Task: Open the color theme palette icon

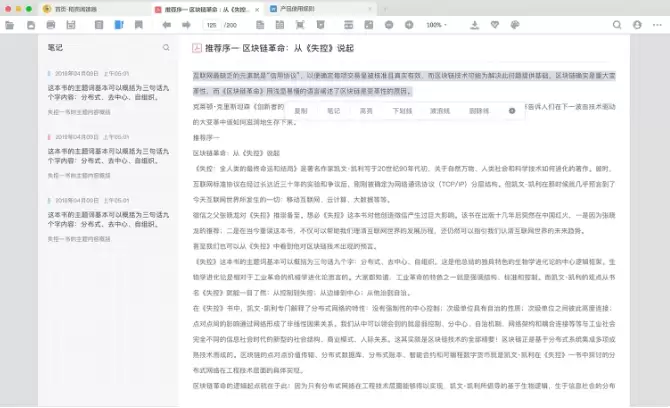Action: point(515,25)
